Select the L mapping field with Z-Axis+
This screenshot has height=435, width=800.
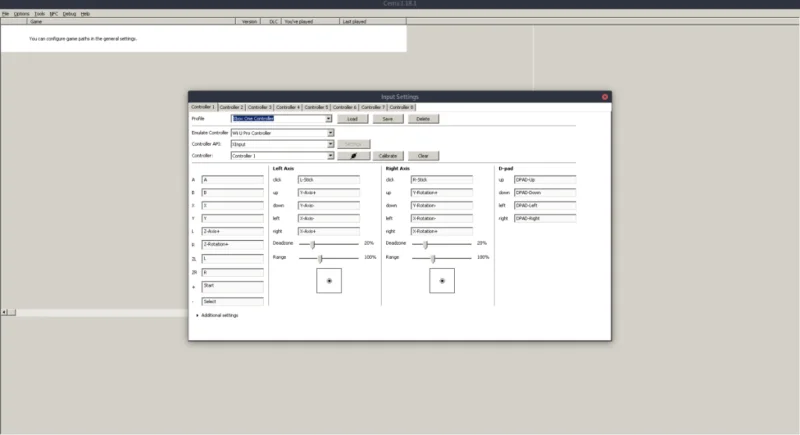coord(233,231)
